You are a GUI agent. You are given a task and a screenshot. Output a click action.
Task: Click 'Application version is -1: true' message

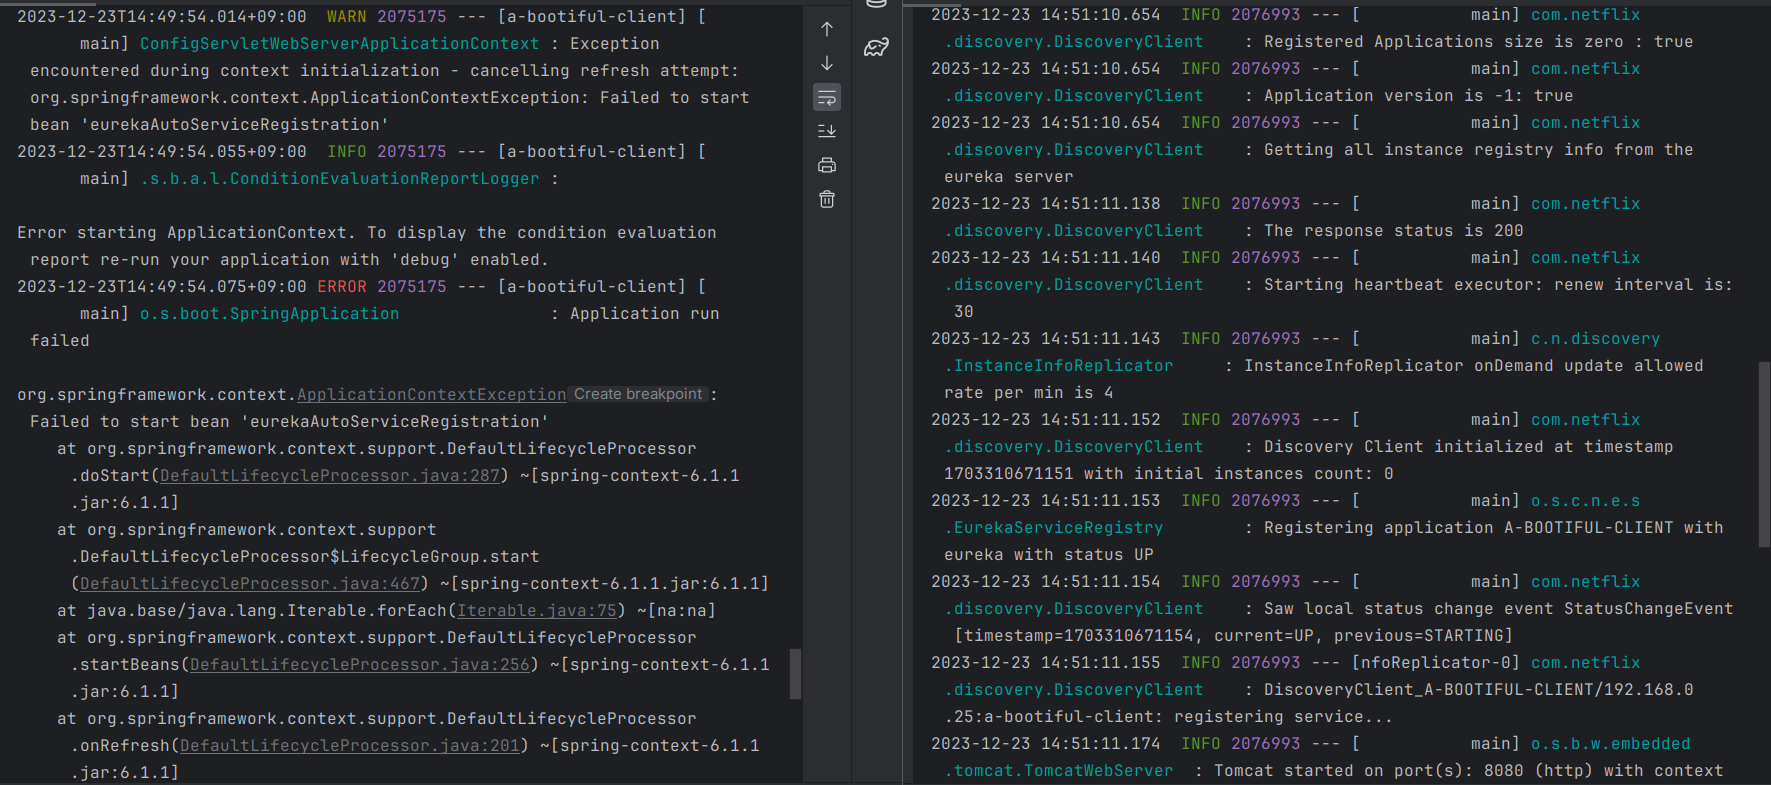(1419, 96)
